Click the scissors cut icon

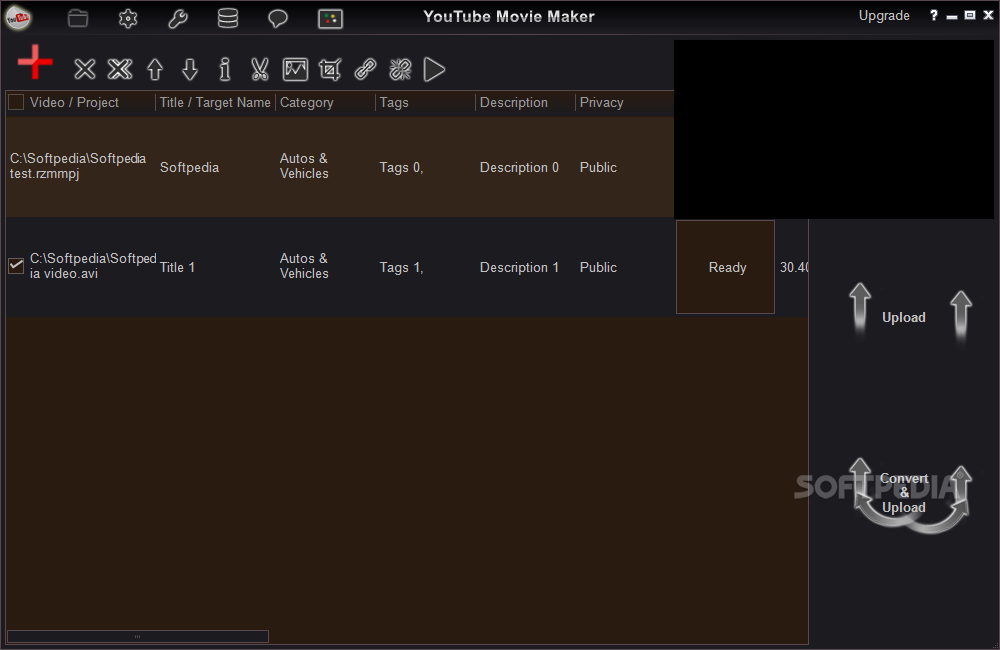pyautogui.click(x=260, y=69)
